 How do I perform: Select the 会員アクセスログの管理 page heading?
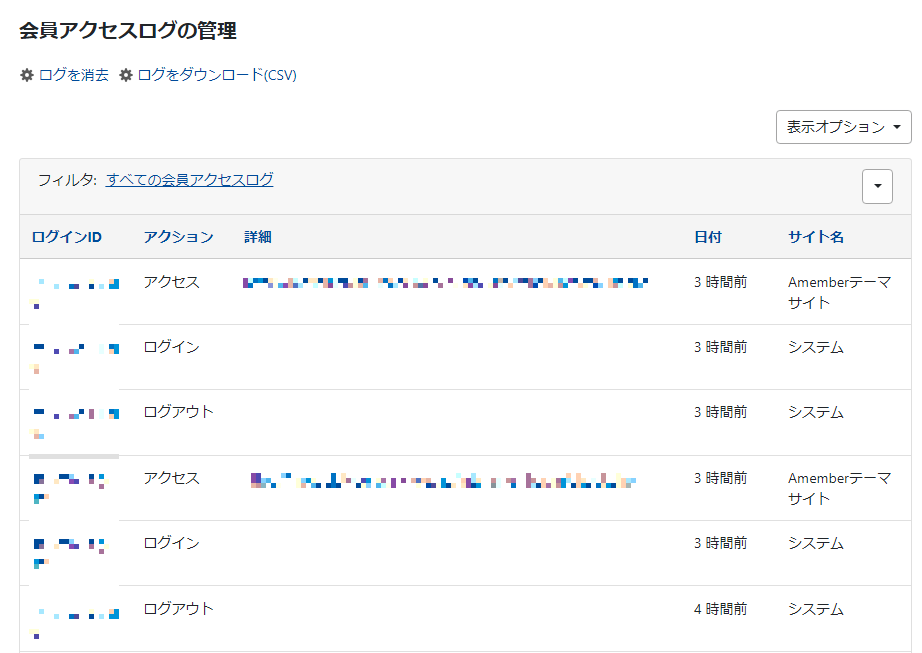[x=128, y=31]
